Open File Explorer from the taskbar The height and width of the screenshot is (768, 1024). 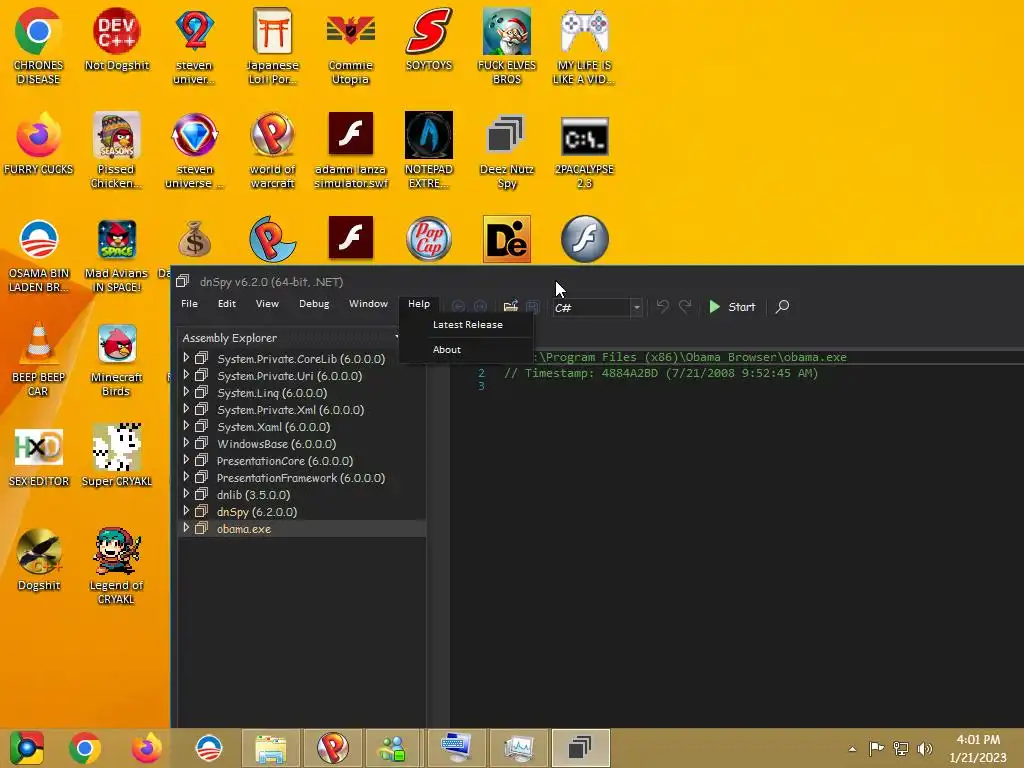270,748
